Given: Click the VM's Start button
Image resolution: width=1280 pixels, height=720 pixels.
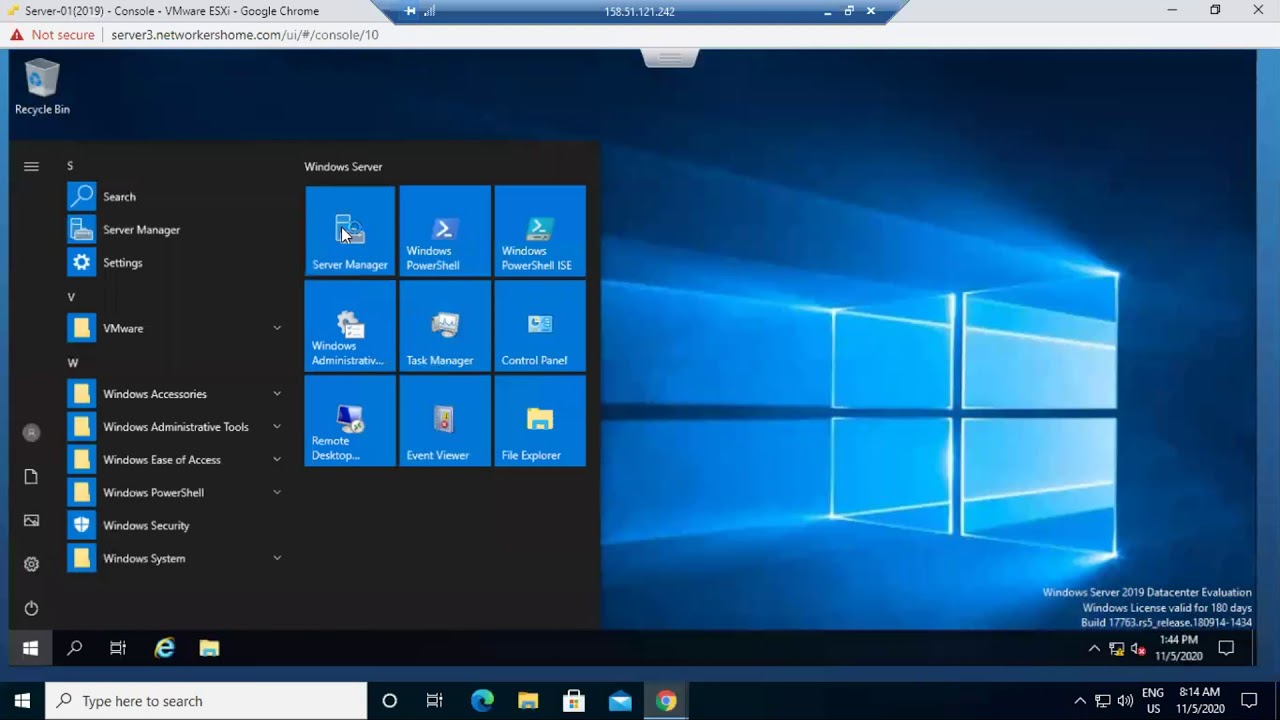Looking at the screenshot, I should [30, 649].
